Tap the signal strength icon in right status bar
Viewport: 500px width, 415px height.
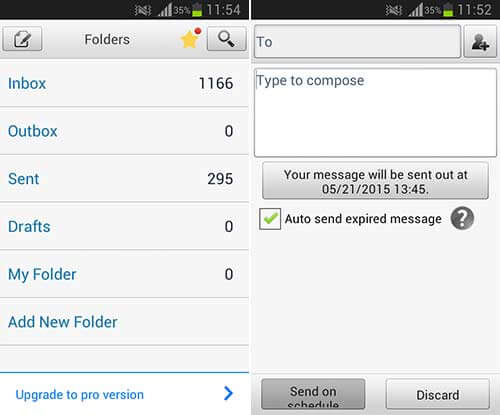pyautogui.click(x=416, y=10)
